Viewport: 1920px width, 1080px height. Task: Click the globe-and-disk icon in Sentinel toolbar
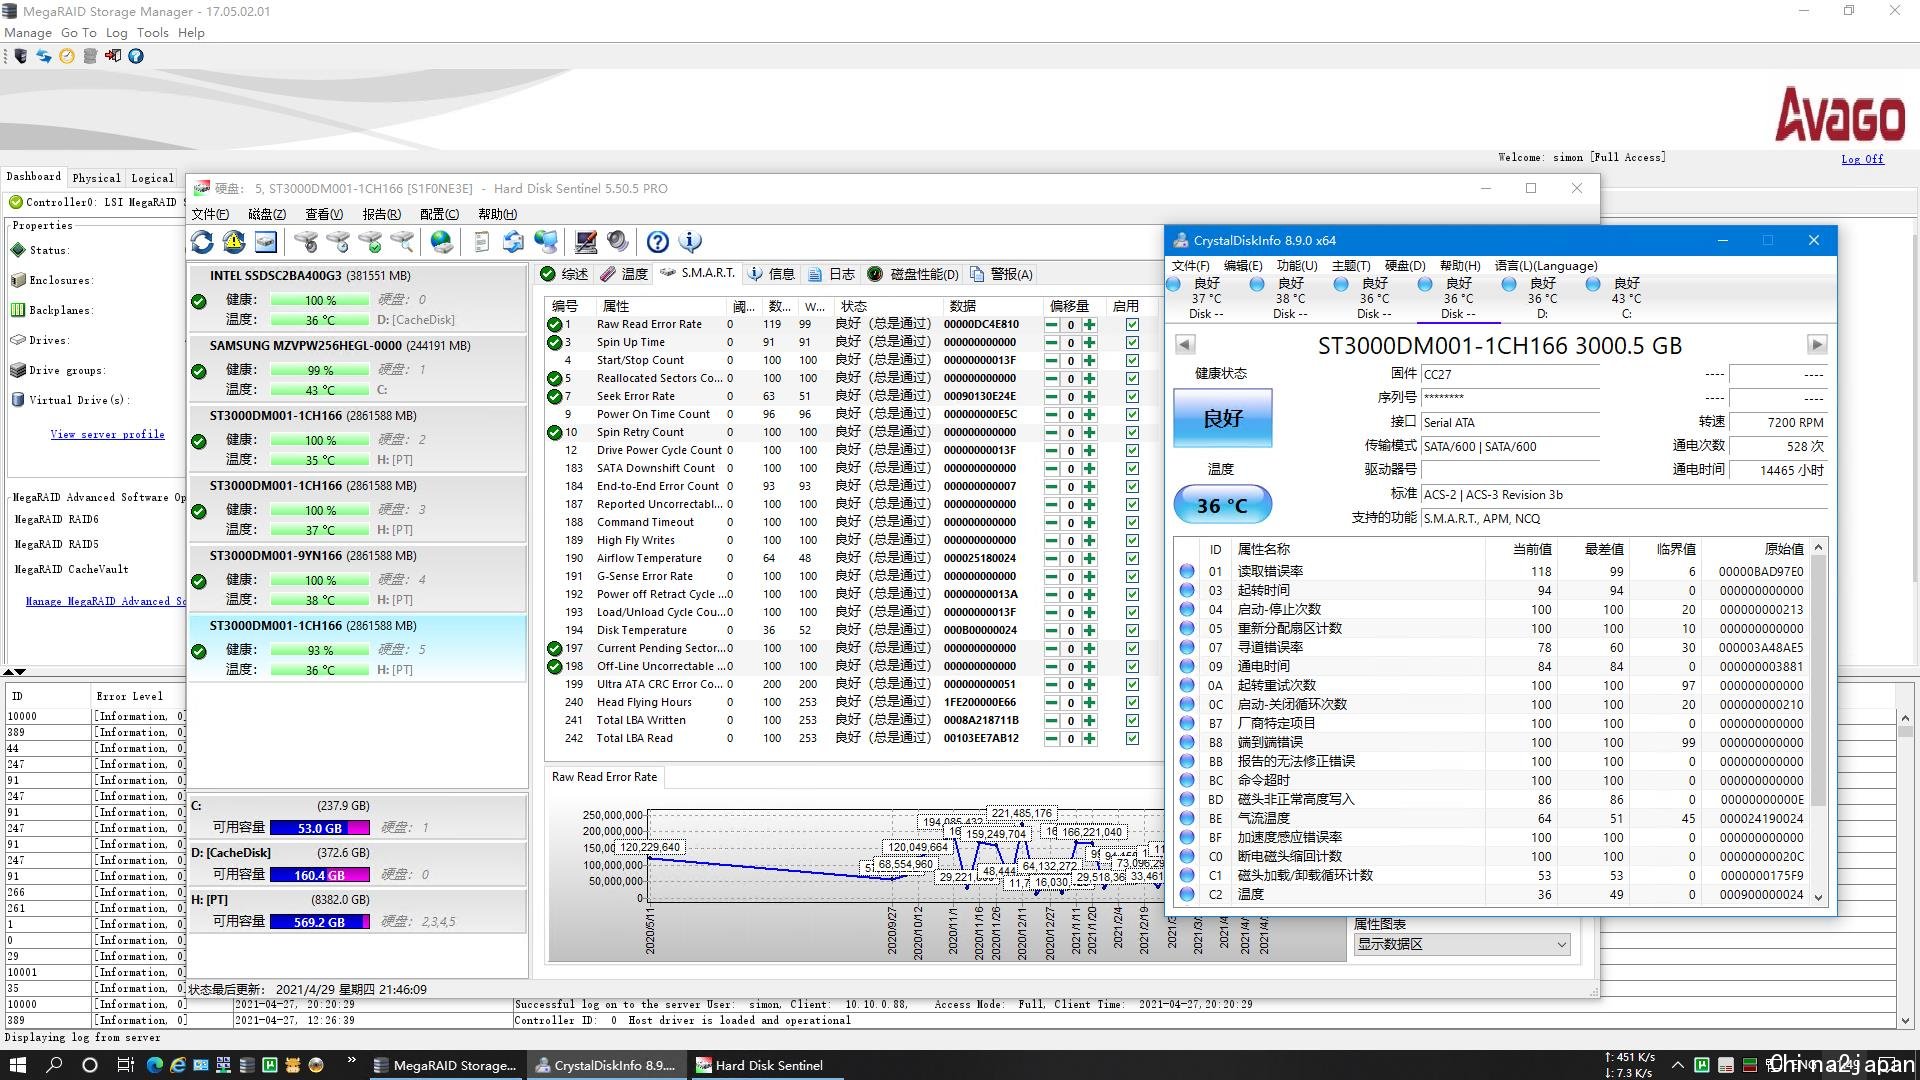point(441,242)
